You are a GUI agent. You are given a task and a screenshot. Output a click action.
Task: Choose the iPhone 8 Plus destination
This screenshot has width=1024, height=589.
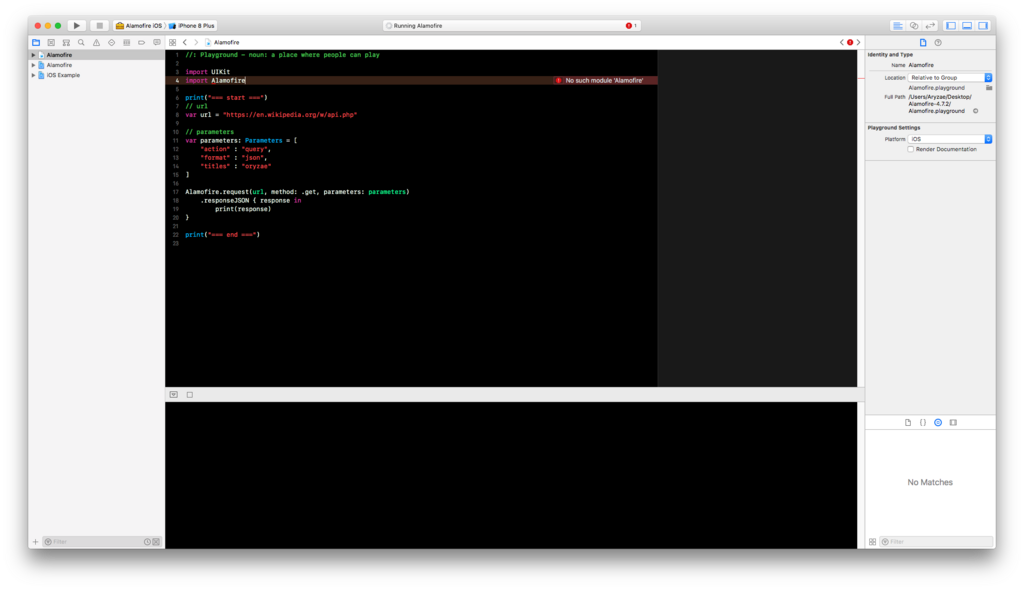pyautogui.click(x=192, y=25)
